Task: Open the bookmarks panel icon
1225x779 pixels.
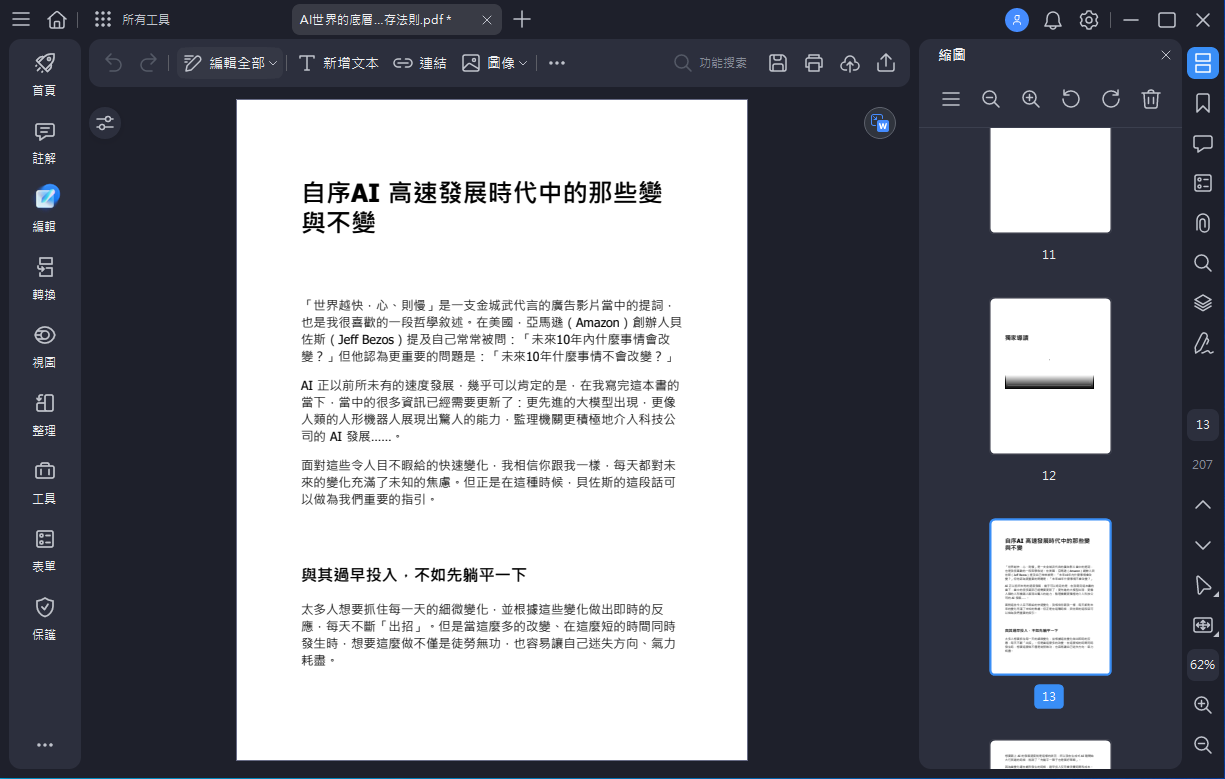Action: [x=1202, y=103]
